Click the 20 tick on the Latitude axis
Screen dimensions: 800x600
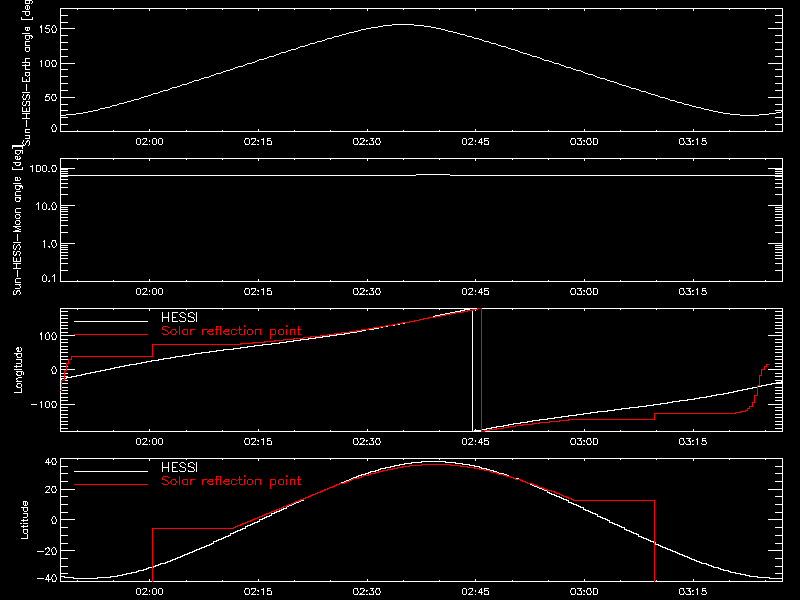pos(51,490)
